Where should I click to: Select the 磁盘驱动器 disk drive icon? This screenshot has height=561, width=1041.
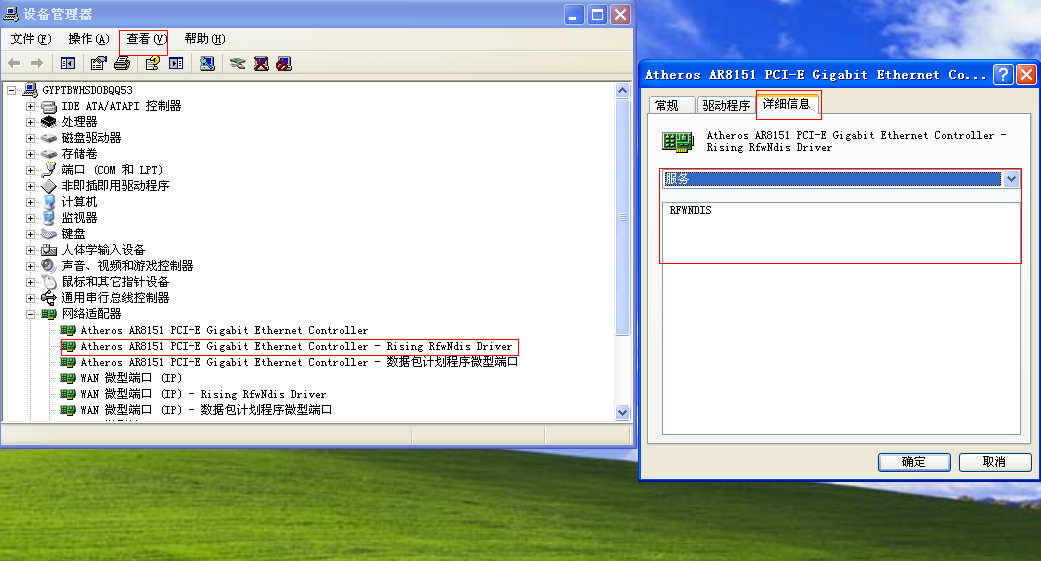pos(48,138)
